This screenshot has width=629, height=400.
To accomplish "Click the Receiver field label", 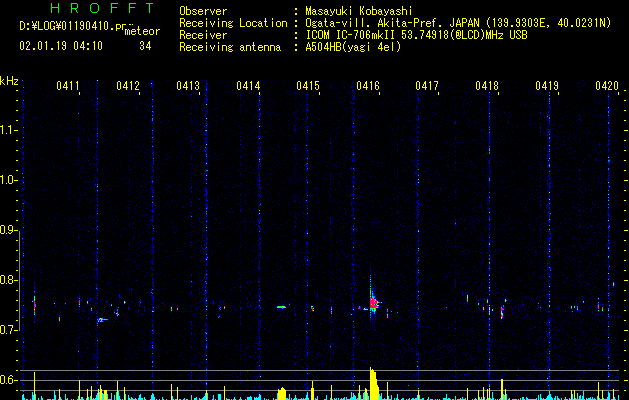I will [x=203, y=35].
